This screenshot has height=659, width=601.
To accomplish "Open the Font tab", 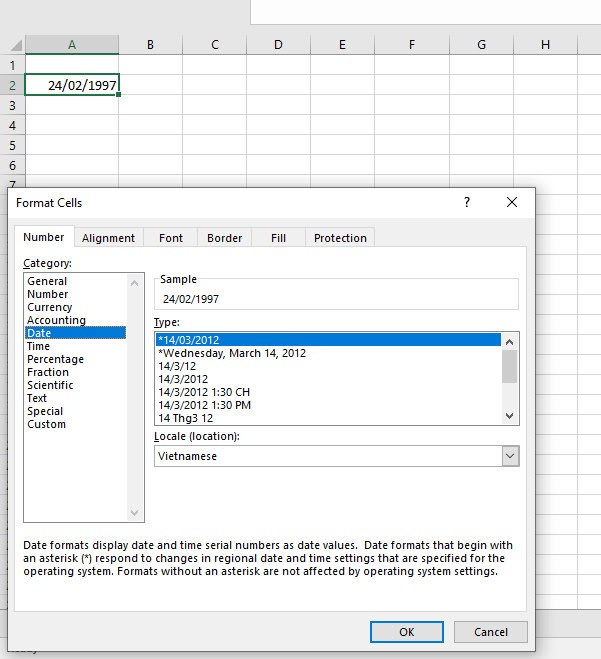I will pos(171,238).
